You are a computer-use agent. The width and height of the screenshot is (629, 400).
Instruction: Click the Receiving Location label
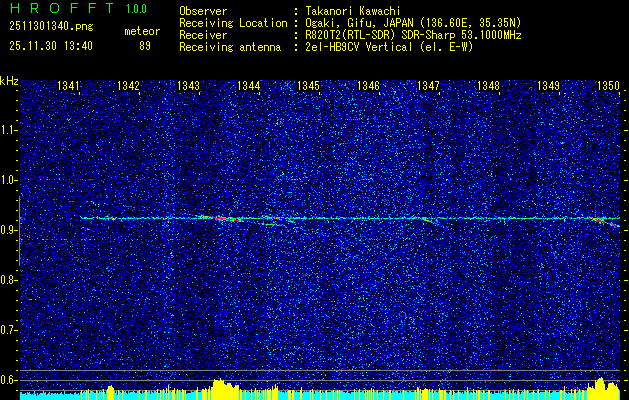click(233, 23)
